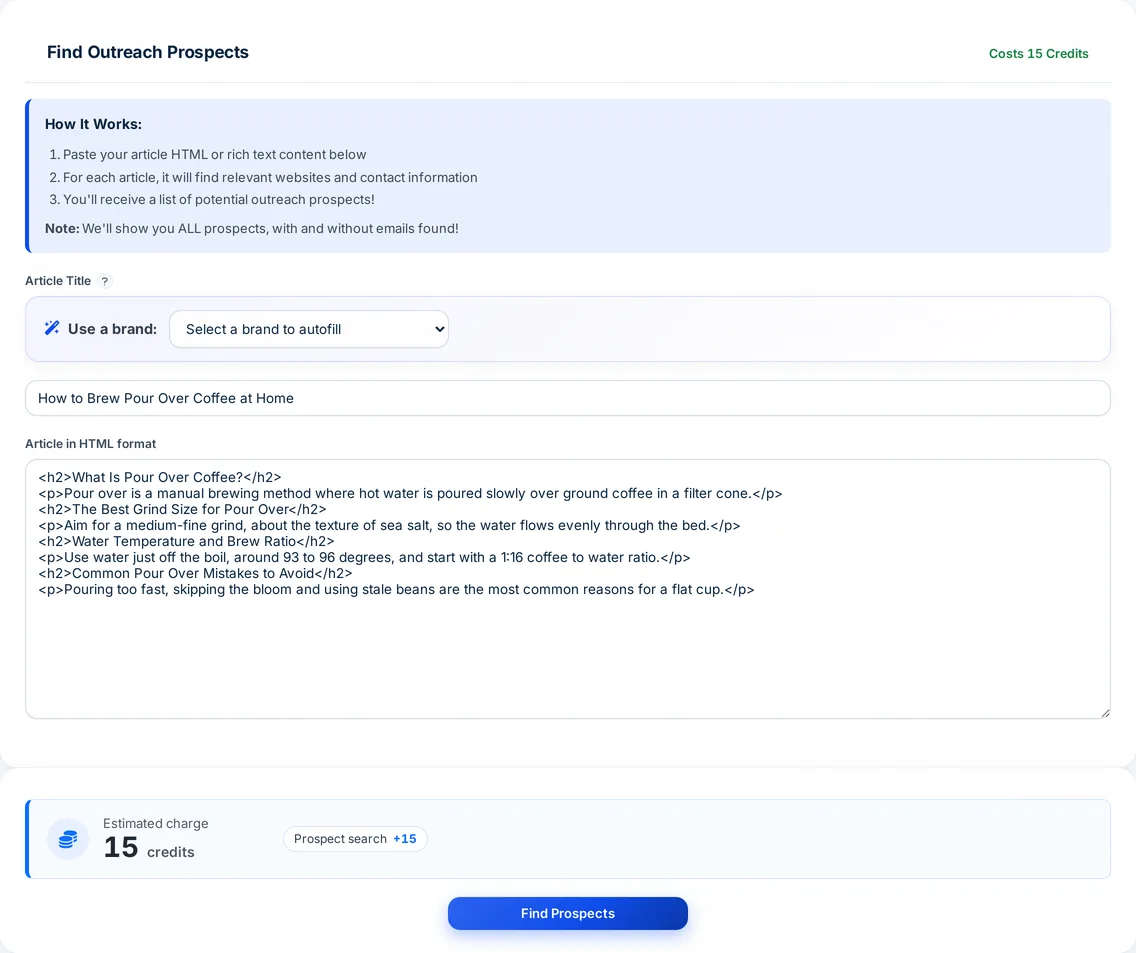Click the line 'Common Pour Over Mistakes to Avoid'
This screenshot has width=1136, height=953.
click(196, 573)
